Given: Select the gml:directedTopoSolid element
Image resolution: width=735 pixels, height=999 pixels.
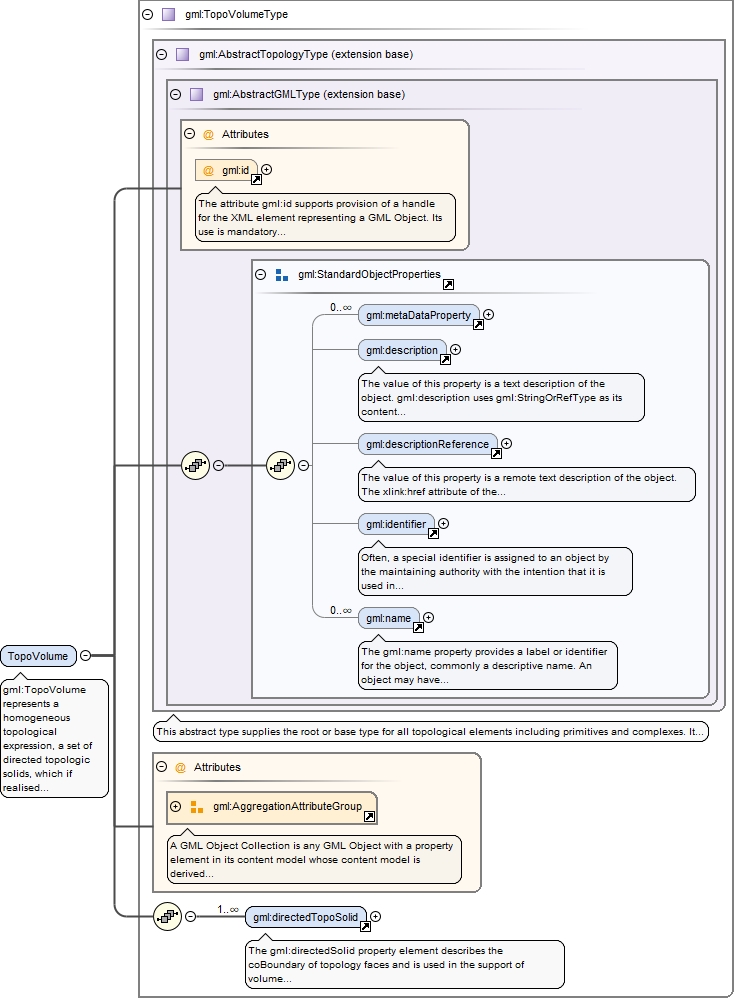Looking at the screenshot, I should 305,917.
